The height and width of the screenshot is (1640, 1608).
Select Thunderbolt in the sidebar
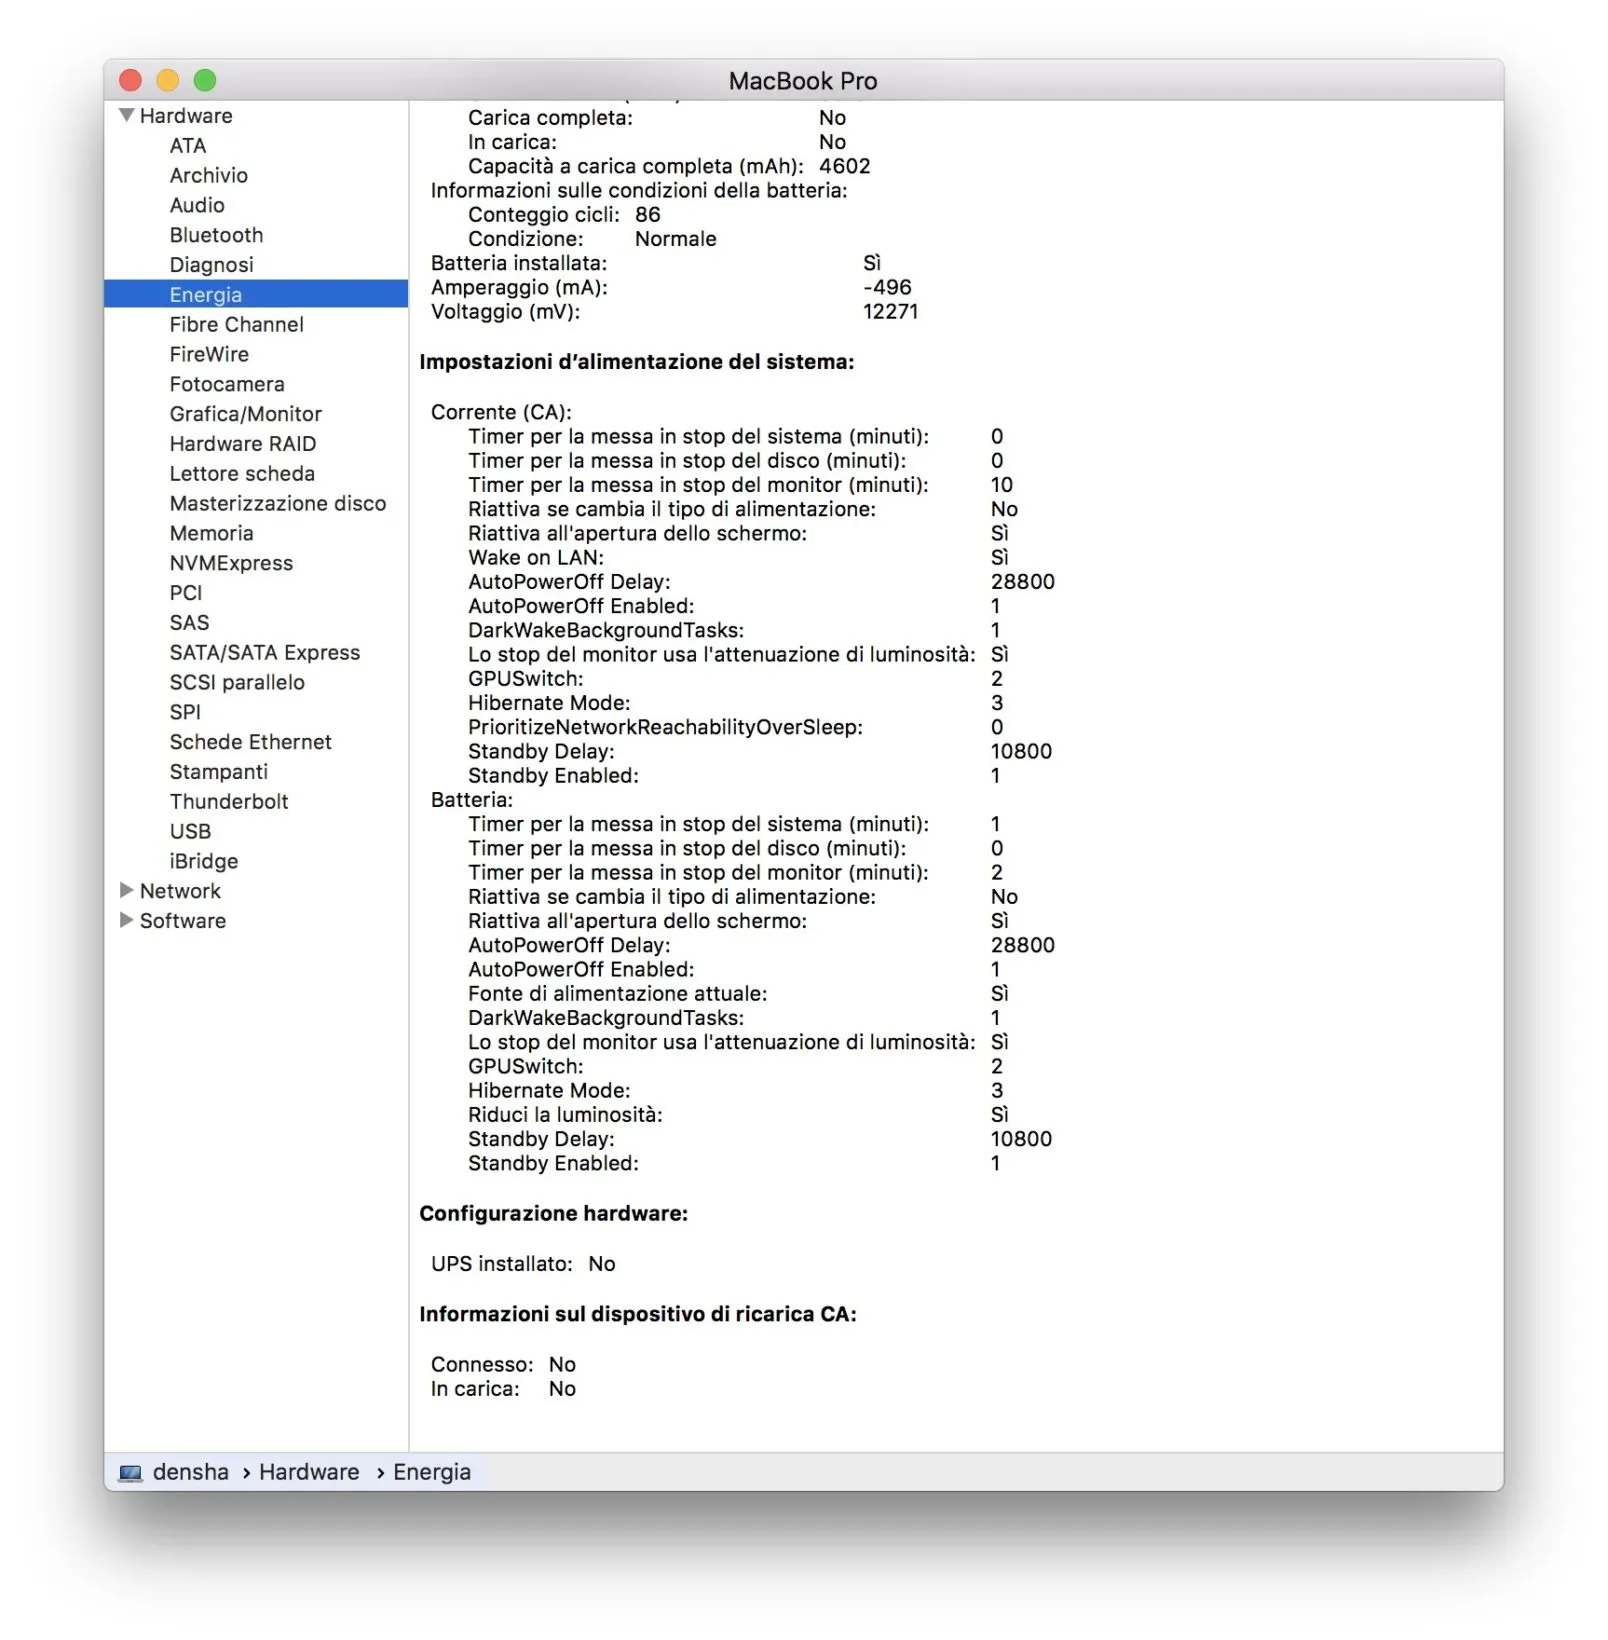pyautogui.click(x=228, y=802)
